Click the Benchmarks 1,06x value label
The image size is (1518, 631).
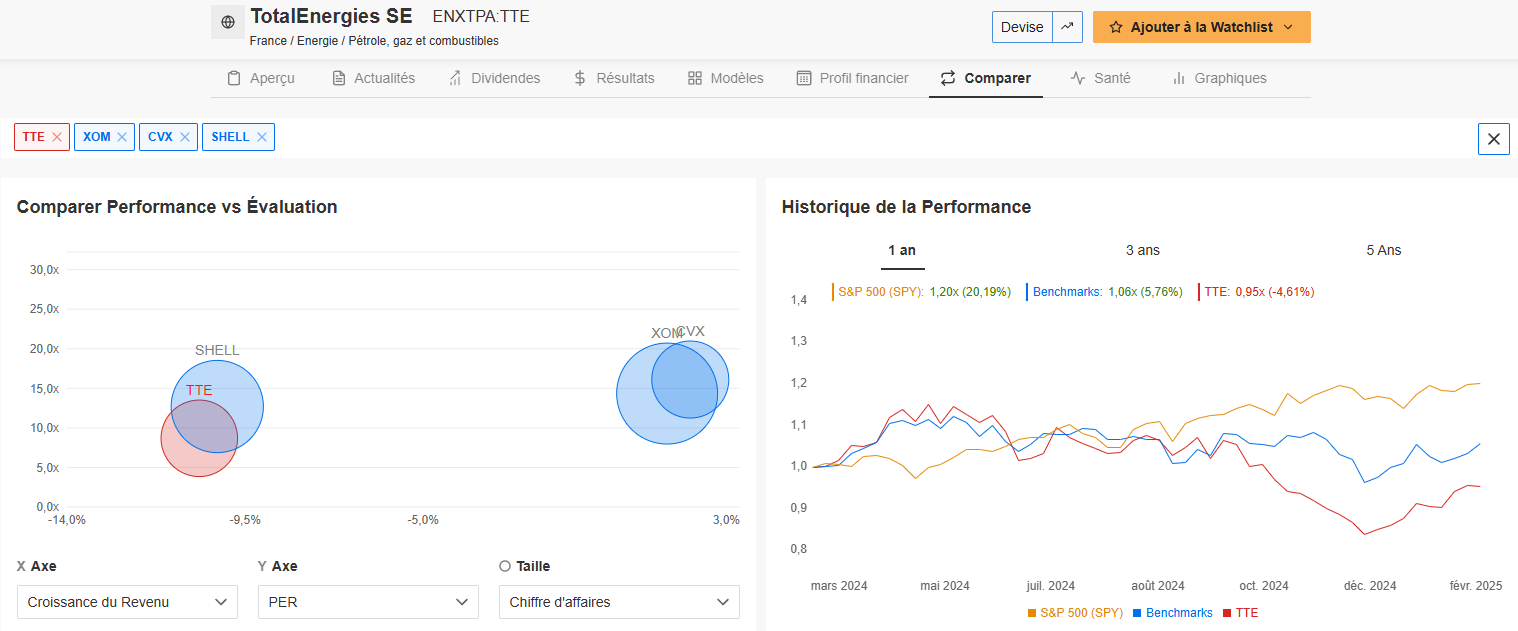1146,292
